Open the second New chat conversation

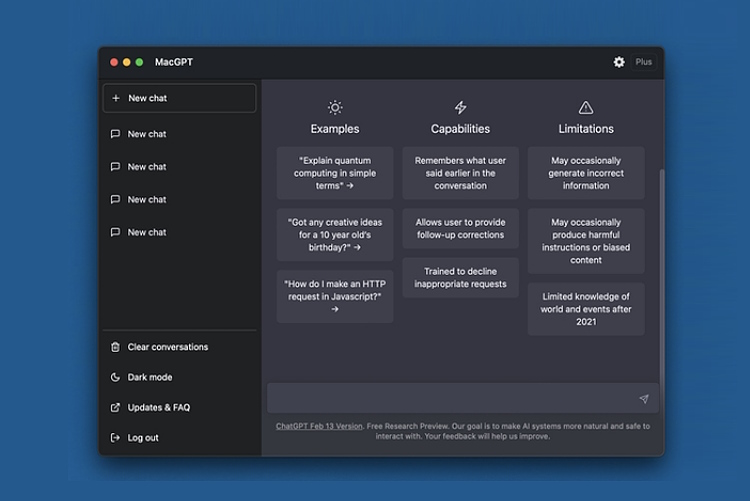(x=147, y=167)
